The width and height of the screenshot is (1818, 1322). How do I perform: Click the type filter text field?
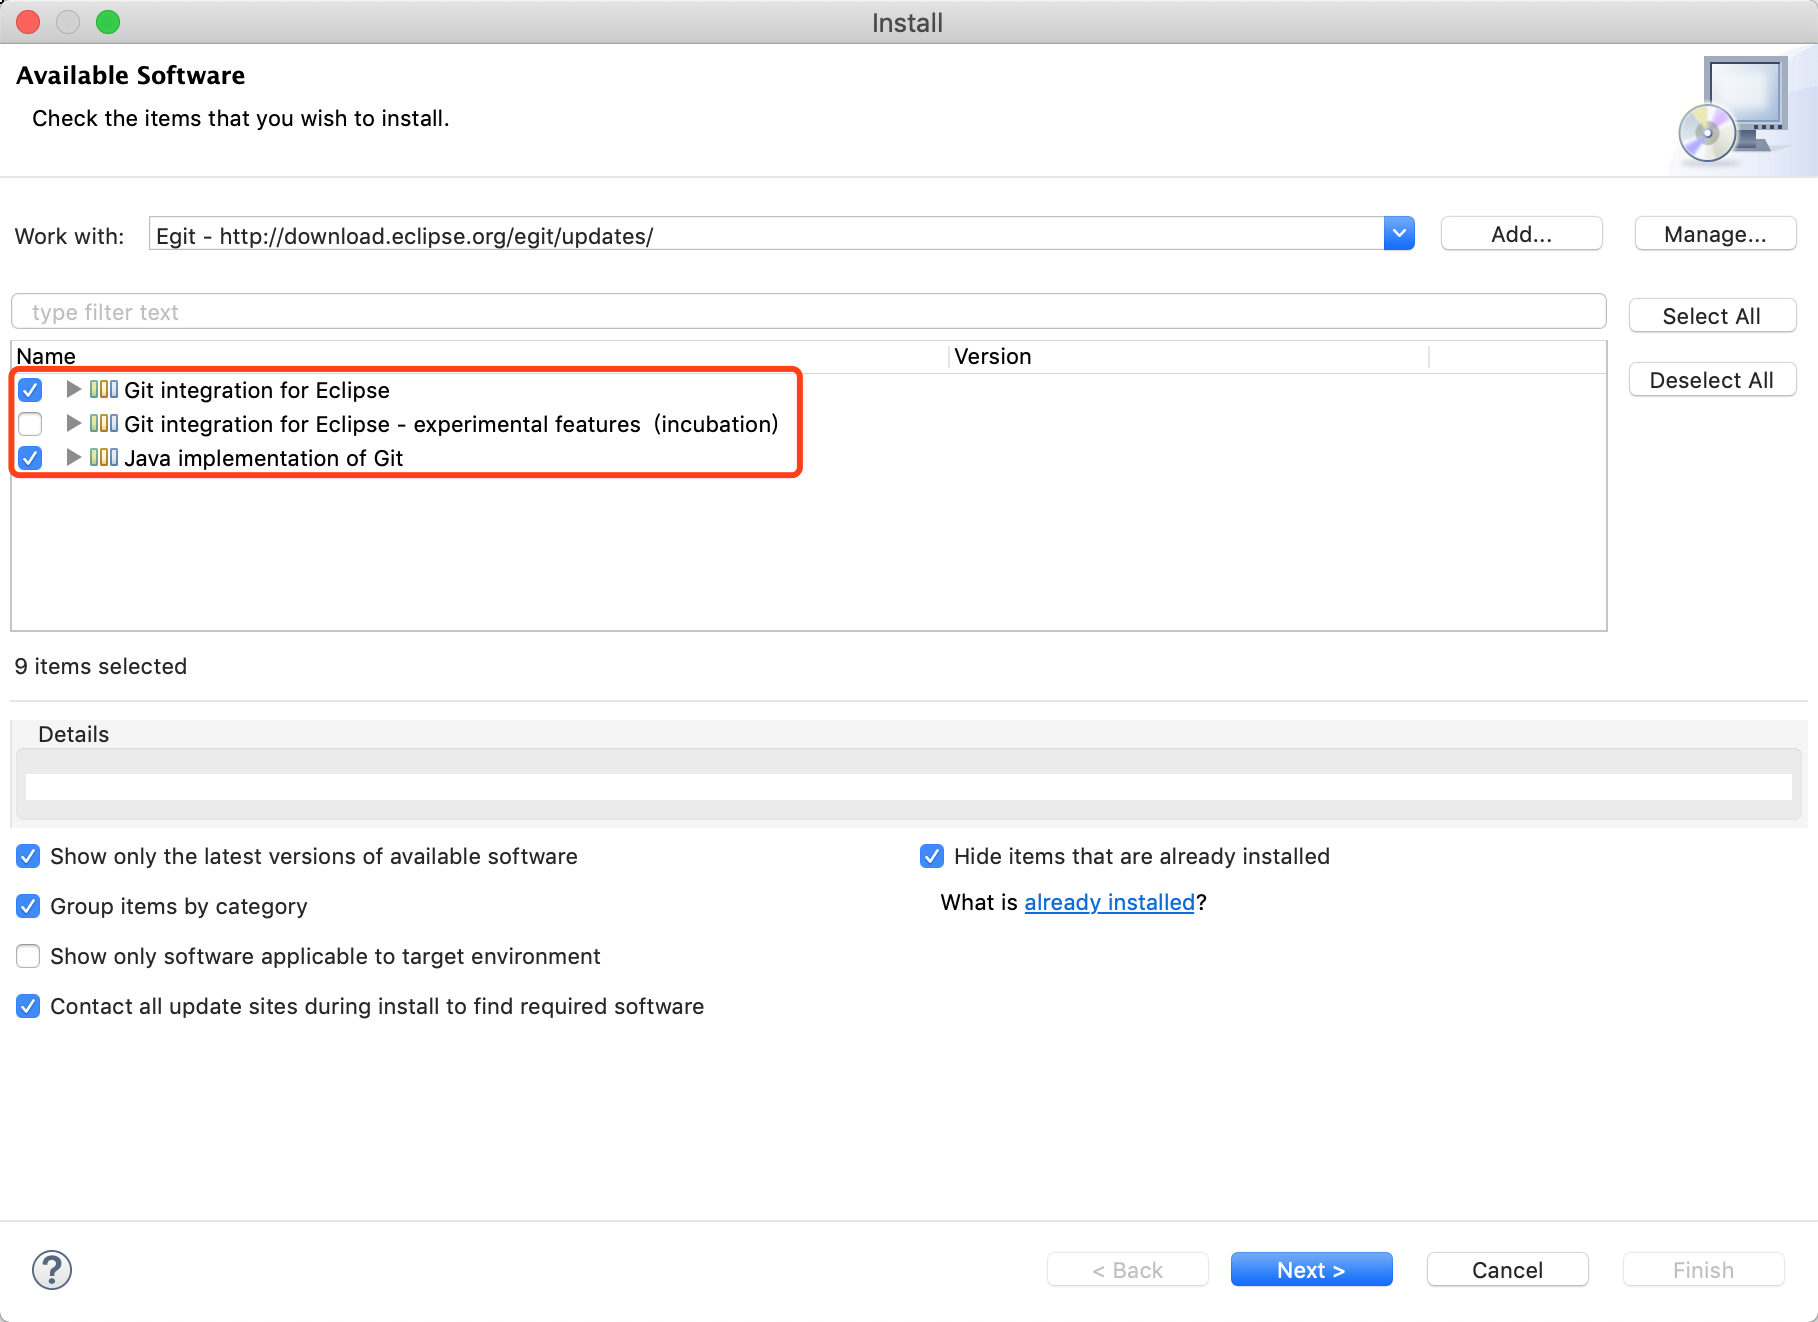point(808,312)
